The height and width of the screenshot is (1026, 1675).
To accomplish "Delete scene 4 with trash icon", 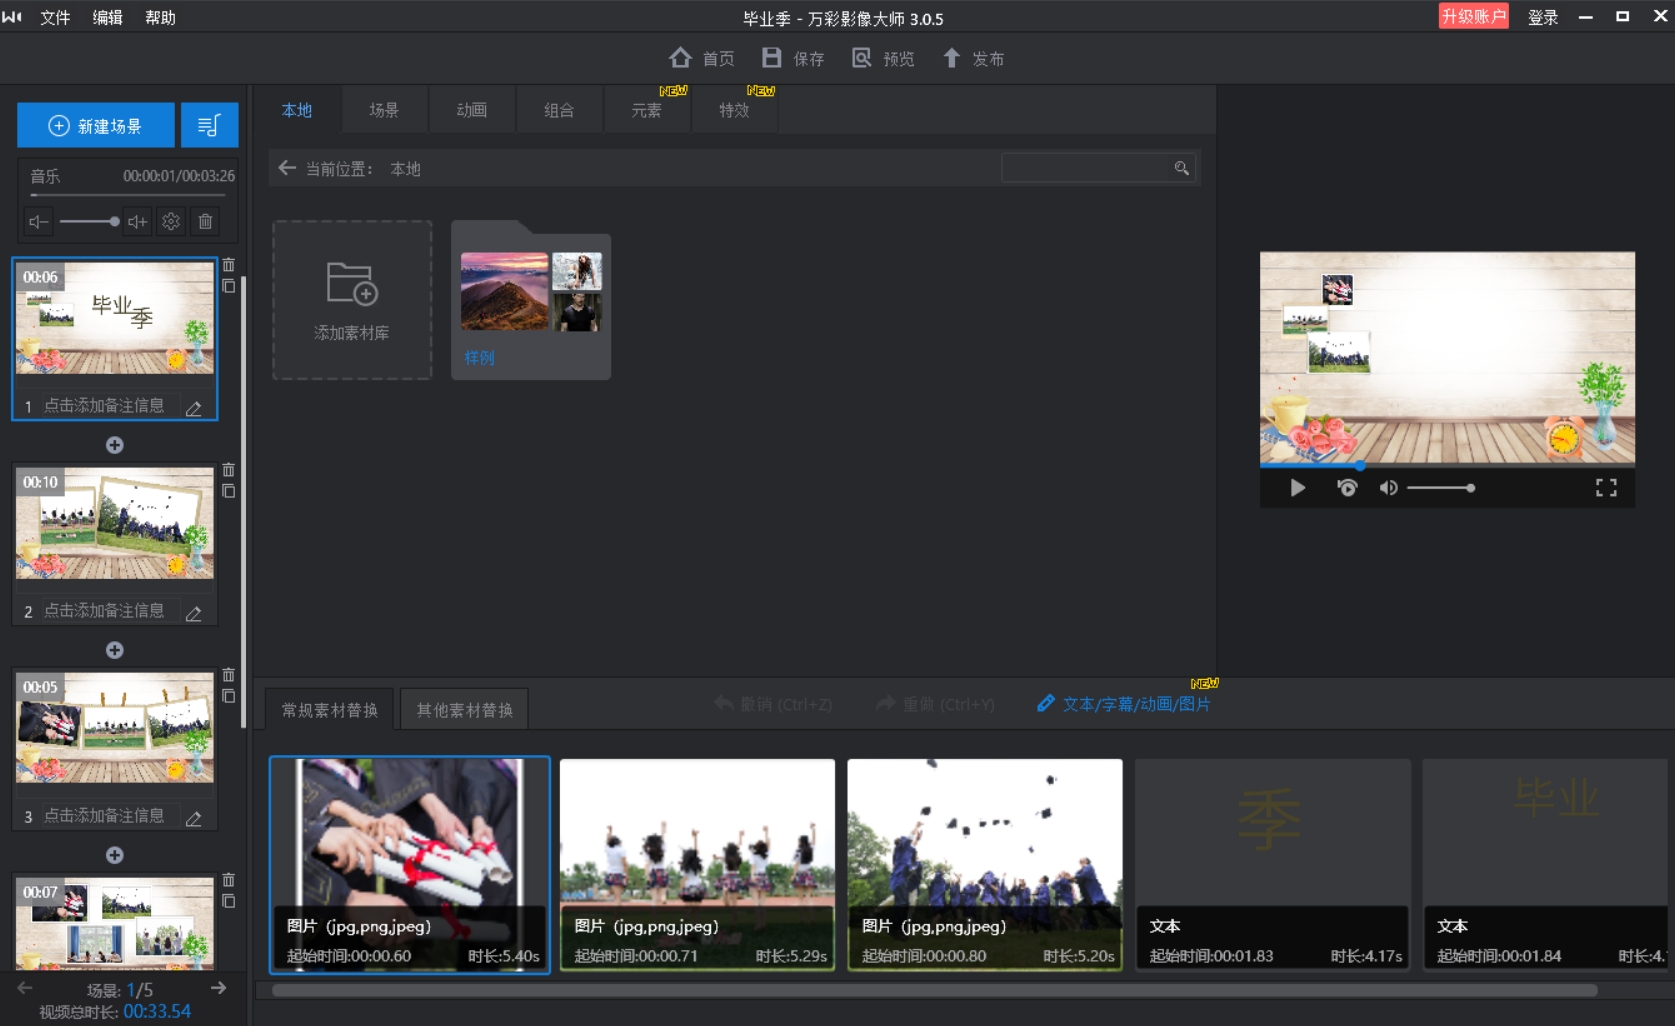I will click(229, 880).
